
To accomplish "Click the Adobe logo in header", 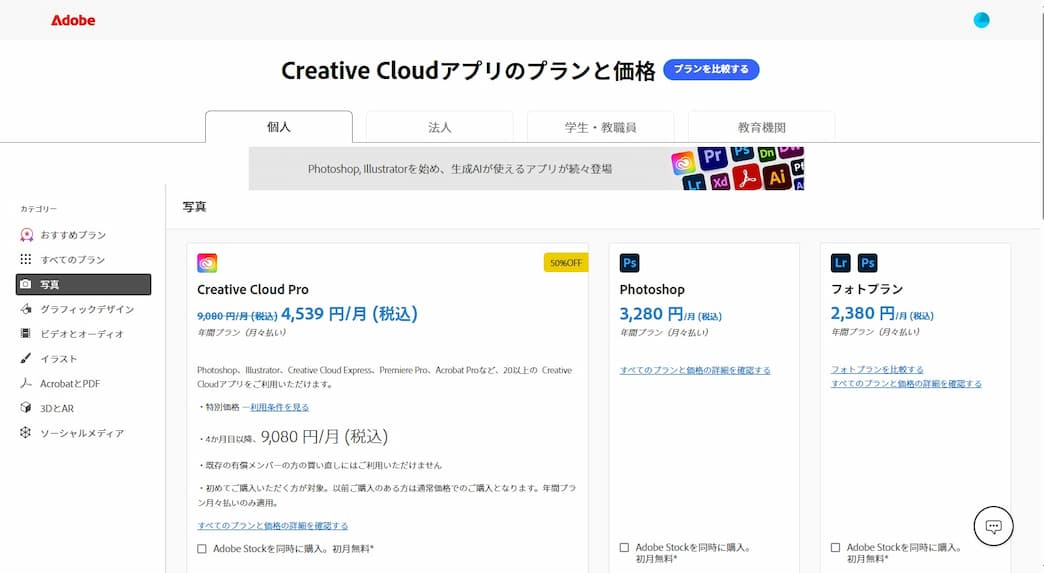I will pos(73,21).
